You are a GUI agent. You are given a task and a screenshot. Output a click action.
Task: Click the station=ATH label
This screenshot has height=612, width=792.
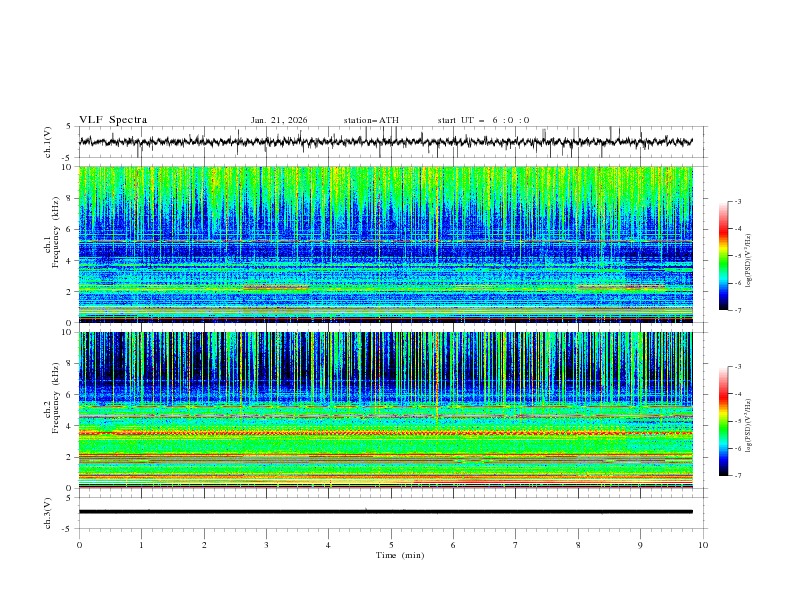point(371,120)
